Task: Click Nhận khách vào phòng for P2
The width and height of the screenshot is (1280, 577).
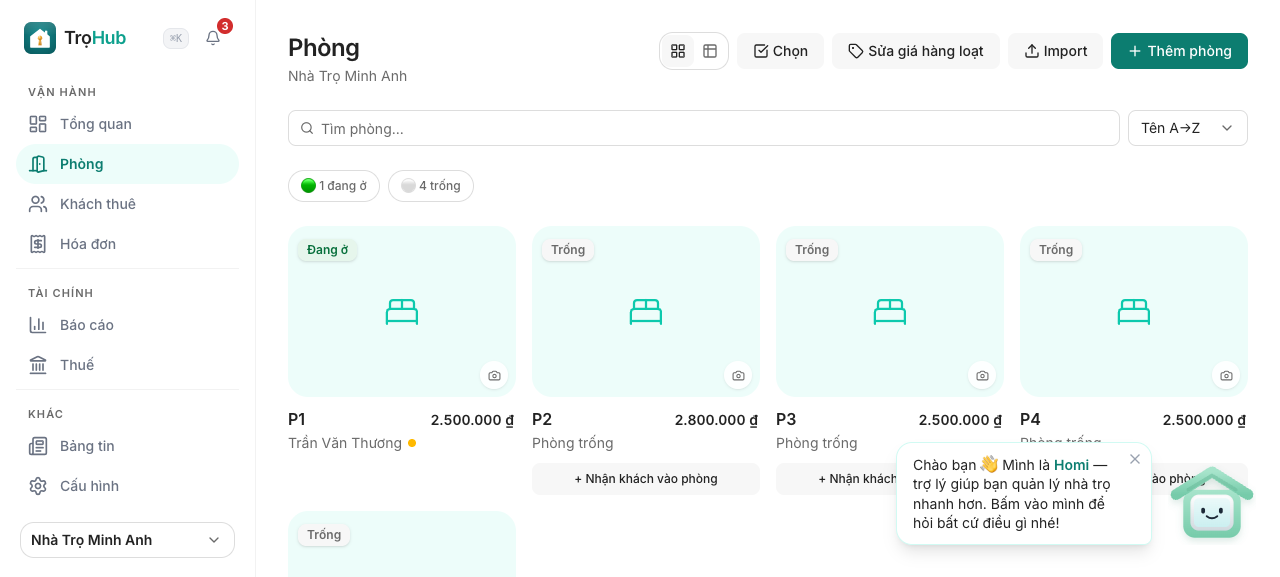Action: (646, 479)
